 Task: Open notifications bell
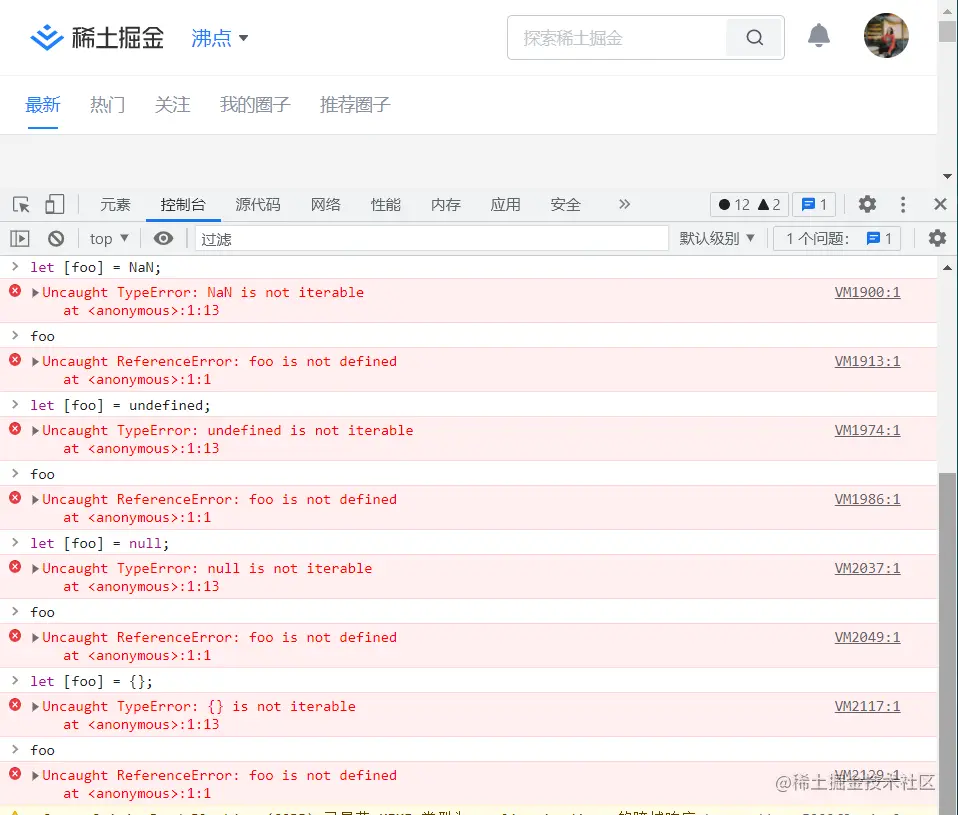pyautogui.click(x=819, y=36)
